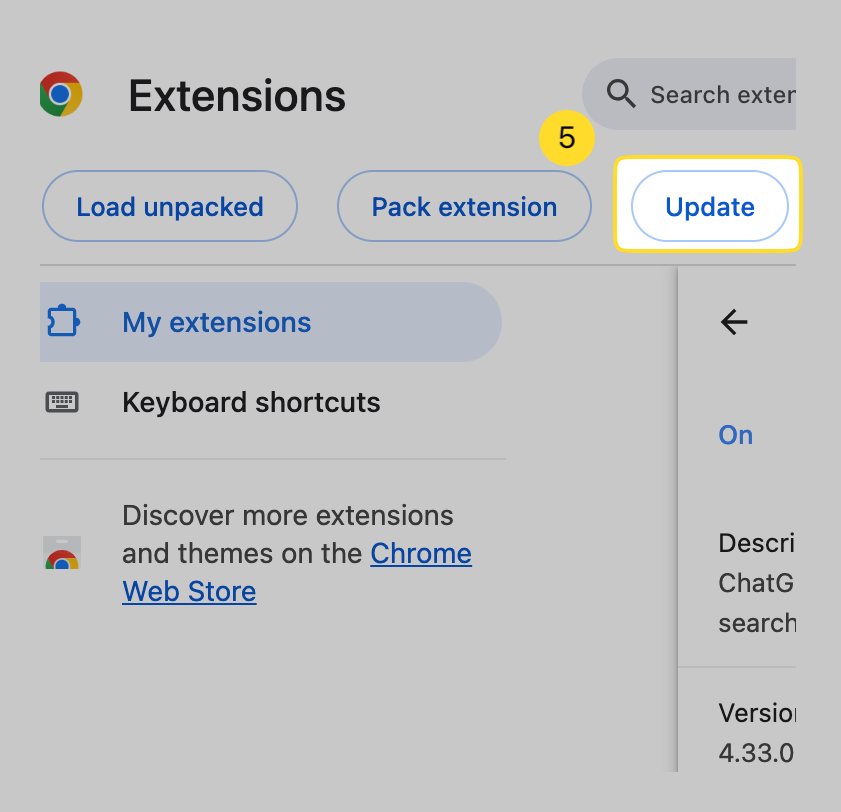Click the keyboard icon in sidebar
The height and width of the screenshot is (812, 841).
(62, 402)
